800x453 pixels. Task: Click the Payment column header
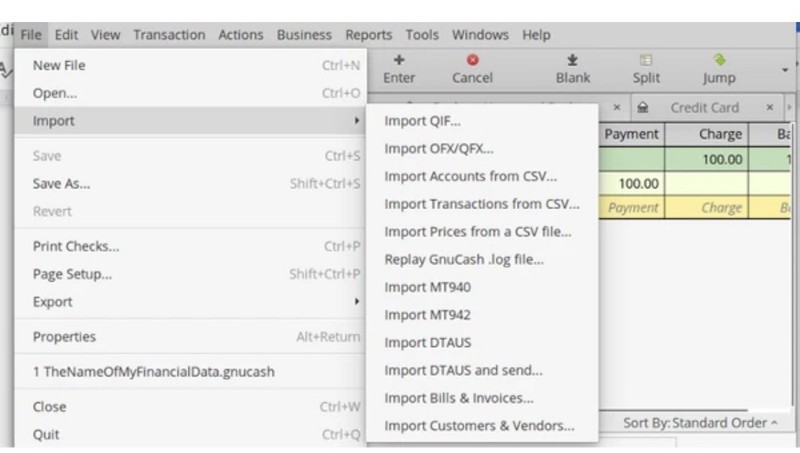[x=631, y=134]
